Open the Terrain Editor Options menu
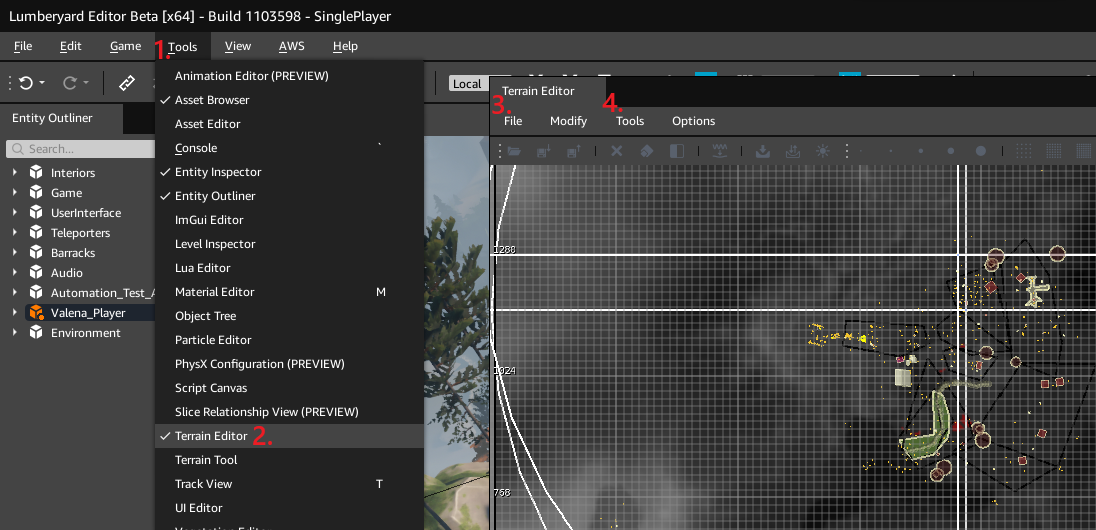 (693, 121)
